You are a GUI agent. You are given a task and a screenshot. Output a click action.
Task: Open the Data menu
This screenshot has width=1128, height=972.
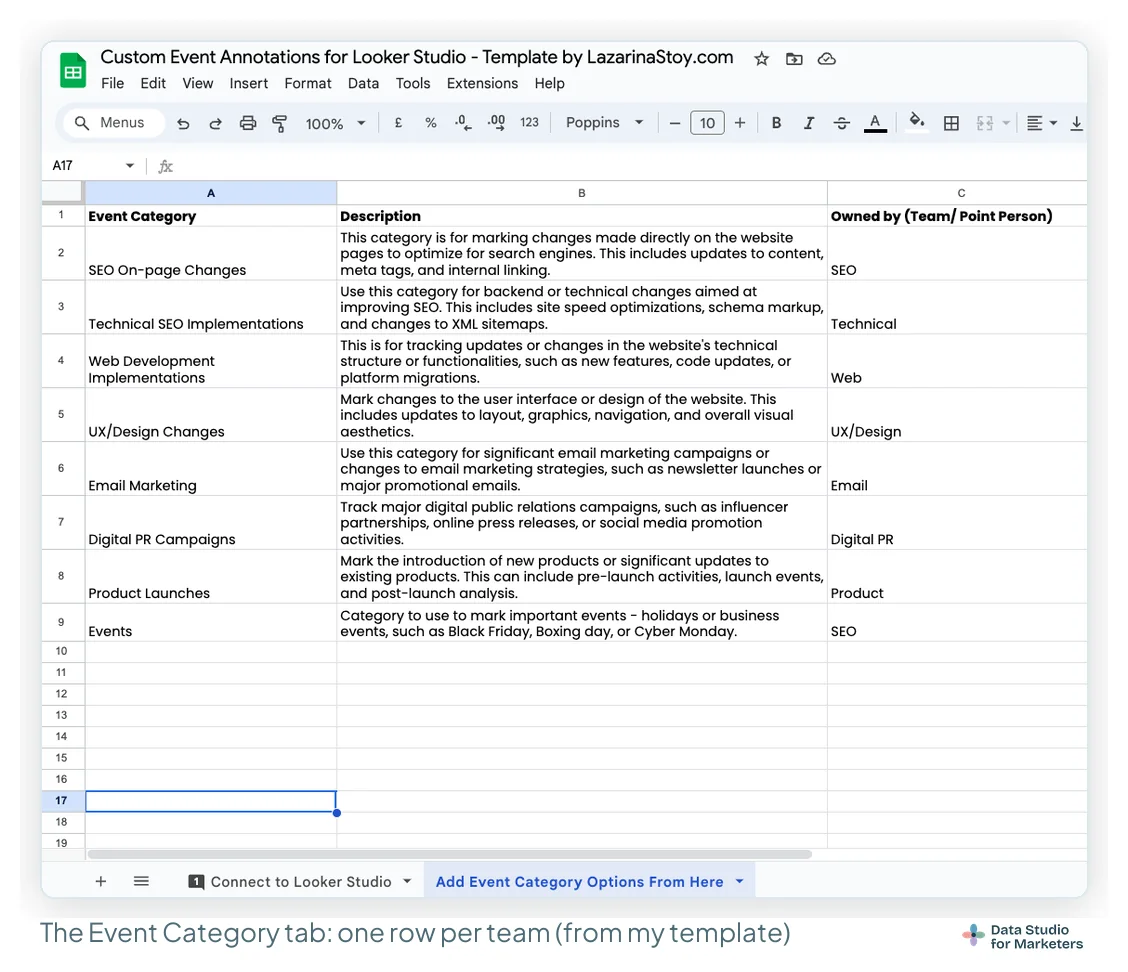363,83
